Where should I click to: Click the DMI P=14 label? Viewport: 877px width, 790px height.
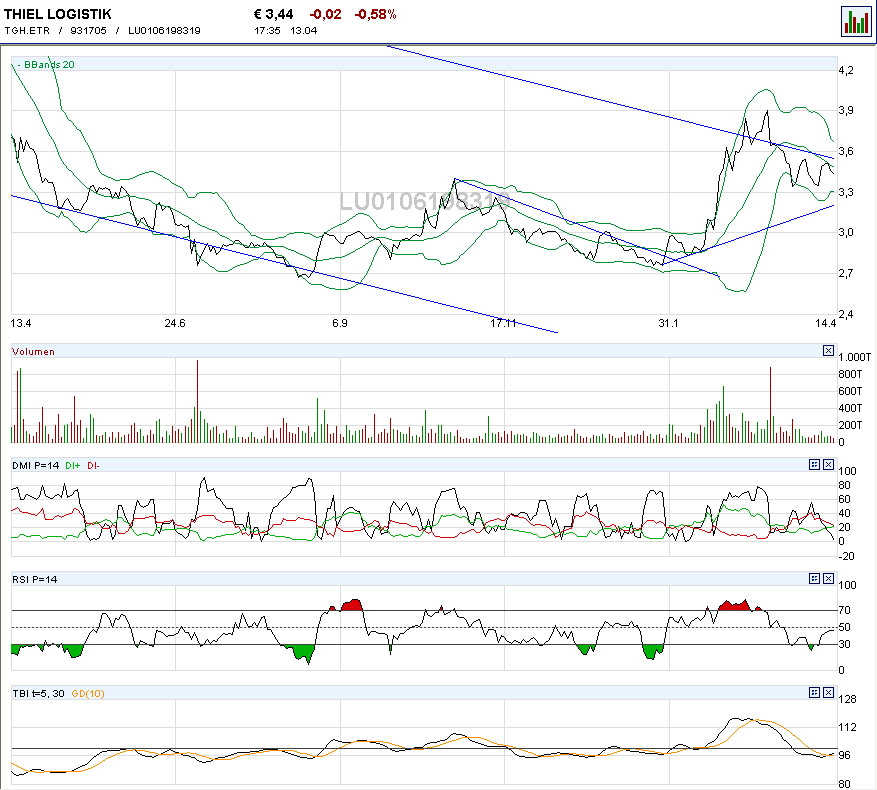point(35,465)
